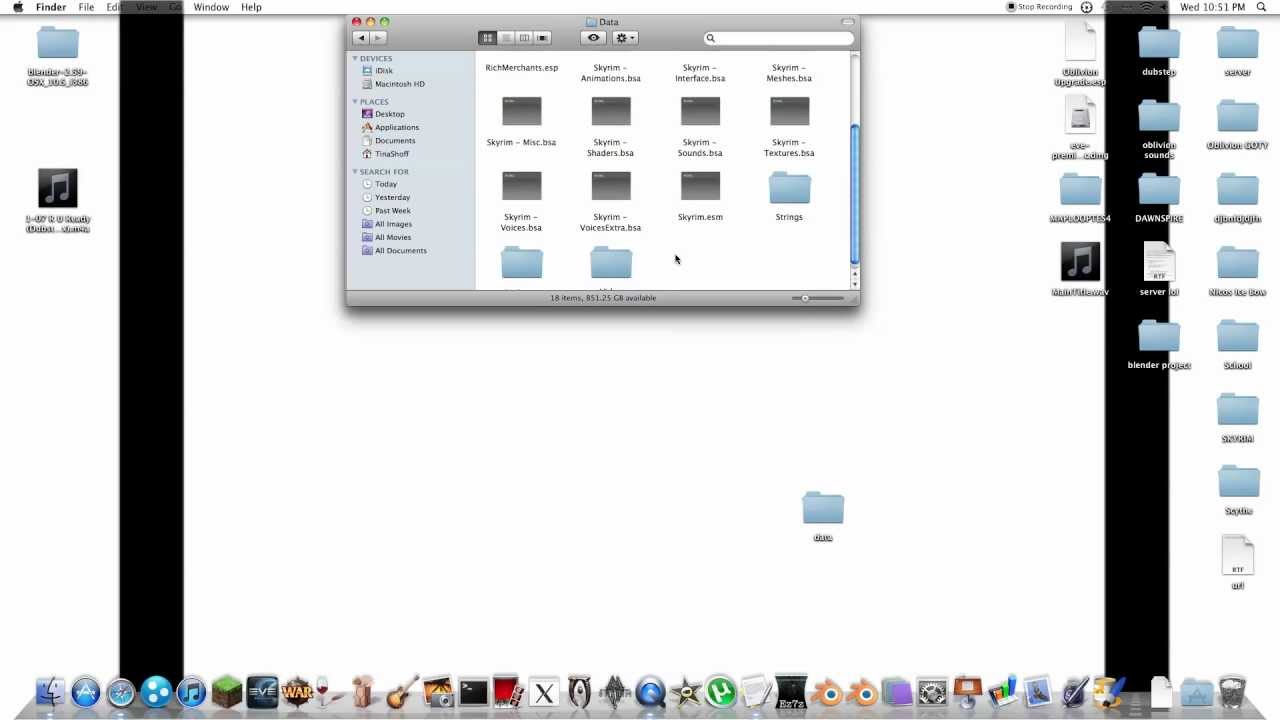Open the Trash in the dock
The height and width of the screenshot is (720, 1280).
click(1232, 692)
